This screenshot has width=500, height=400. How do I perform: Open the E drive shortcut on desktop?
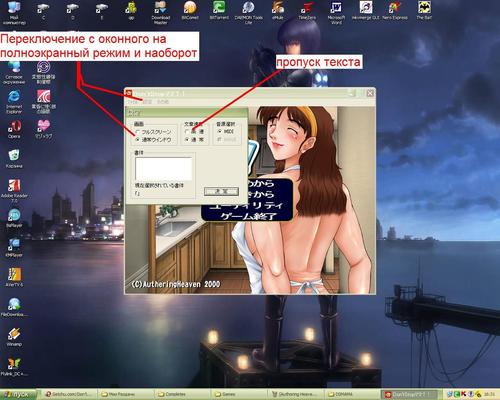pos(102,12)
